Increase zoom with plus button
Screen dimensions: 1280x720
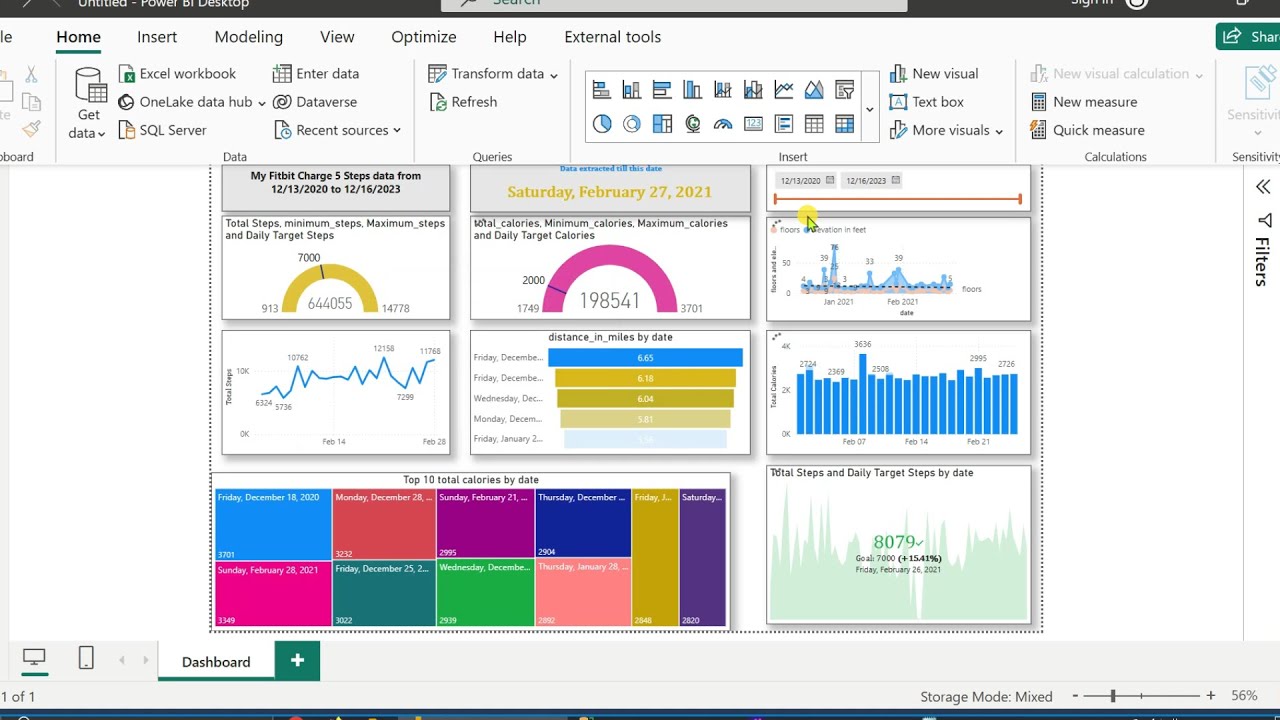click(1210, 696)
